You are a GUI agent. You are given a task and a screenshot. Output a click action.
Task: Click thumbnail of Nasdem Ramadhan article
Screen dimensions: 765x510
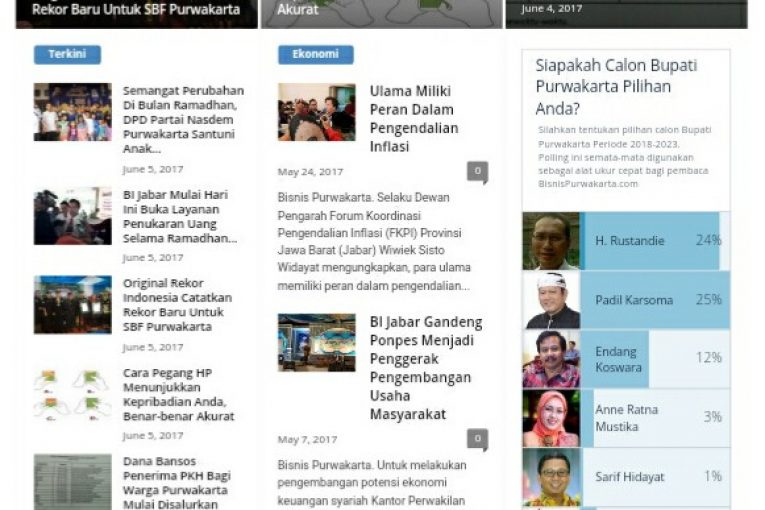click(x=73, y=112)
